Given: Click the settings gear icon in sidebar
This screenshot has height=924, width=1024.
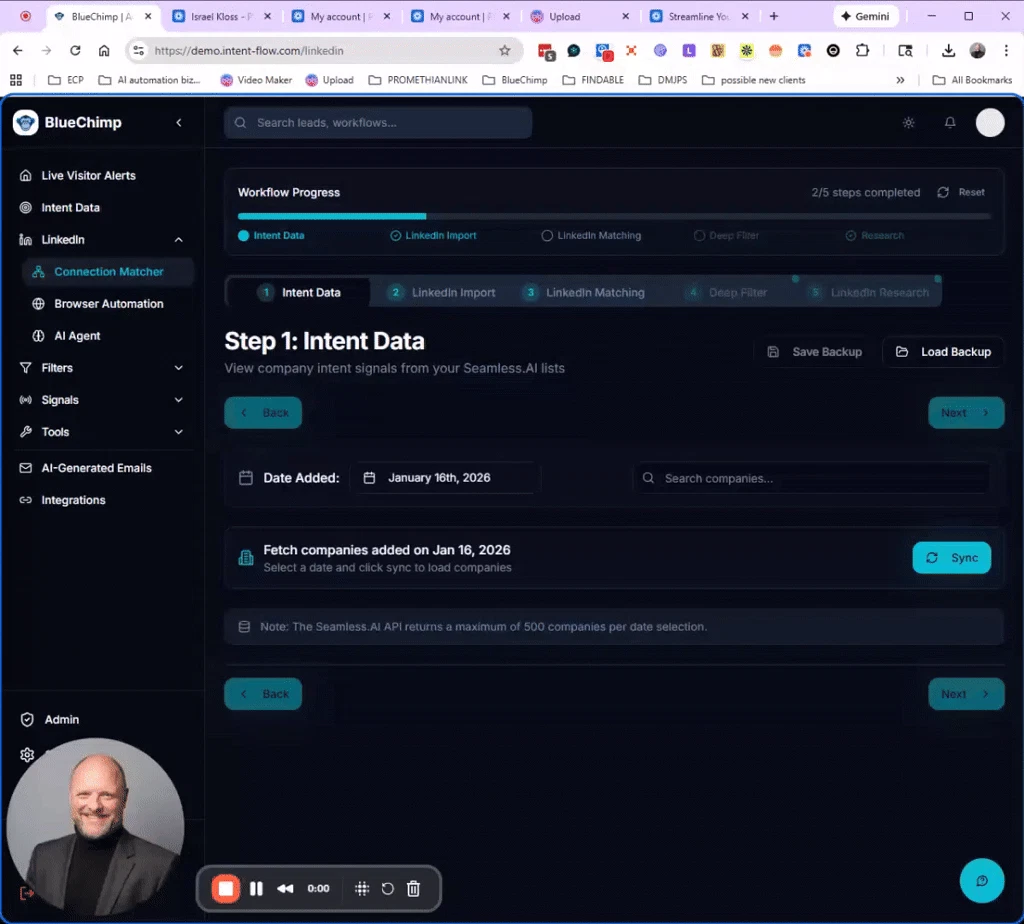Looking at the screenshot, I should click(27, 755).
